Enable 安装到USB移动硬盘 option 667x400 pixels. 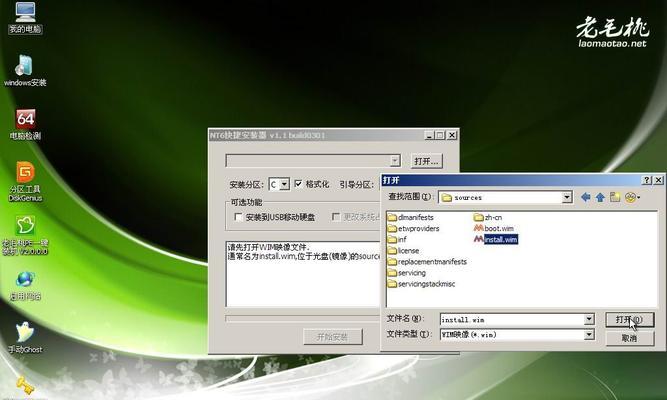click(x=238, y=216)
